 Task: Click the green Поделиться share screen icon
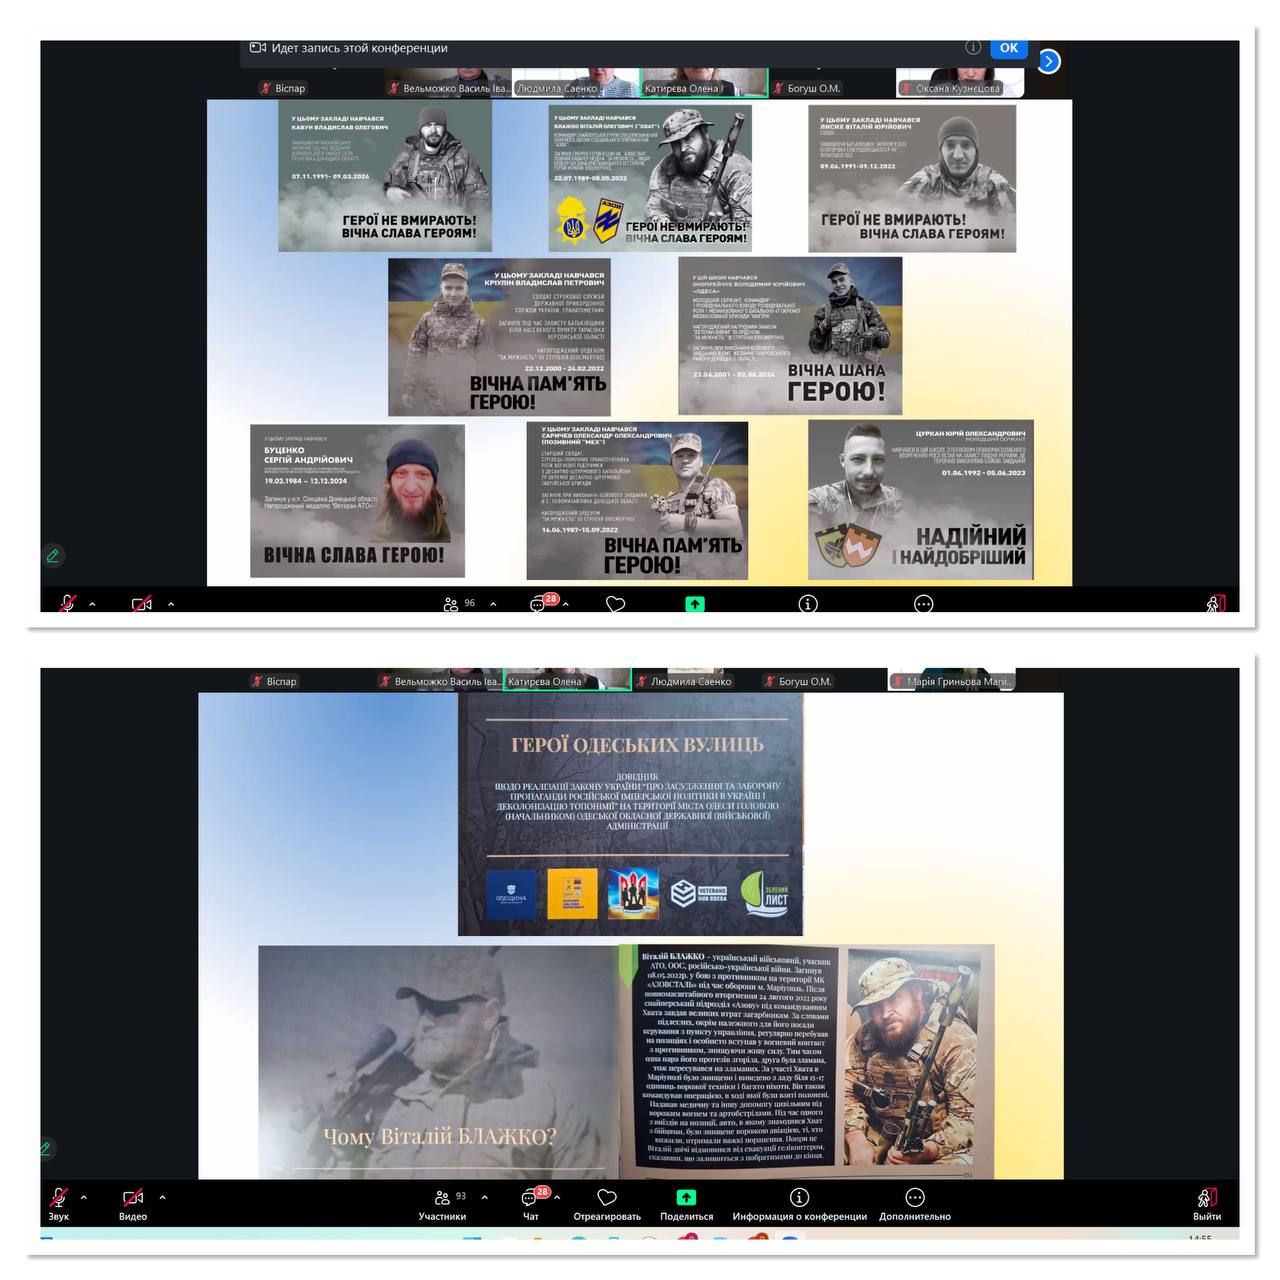coord(686,1198)
